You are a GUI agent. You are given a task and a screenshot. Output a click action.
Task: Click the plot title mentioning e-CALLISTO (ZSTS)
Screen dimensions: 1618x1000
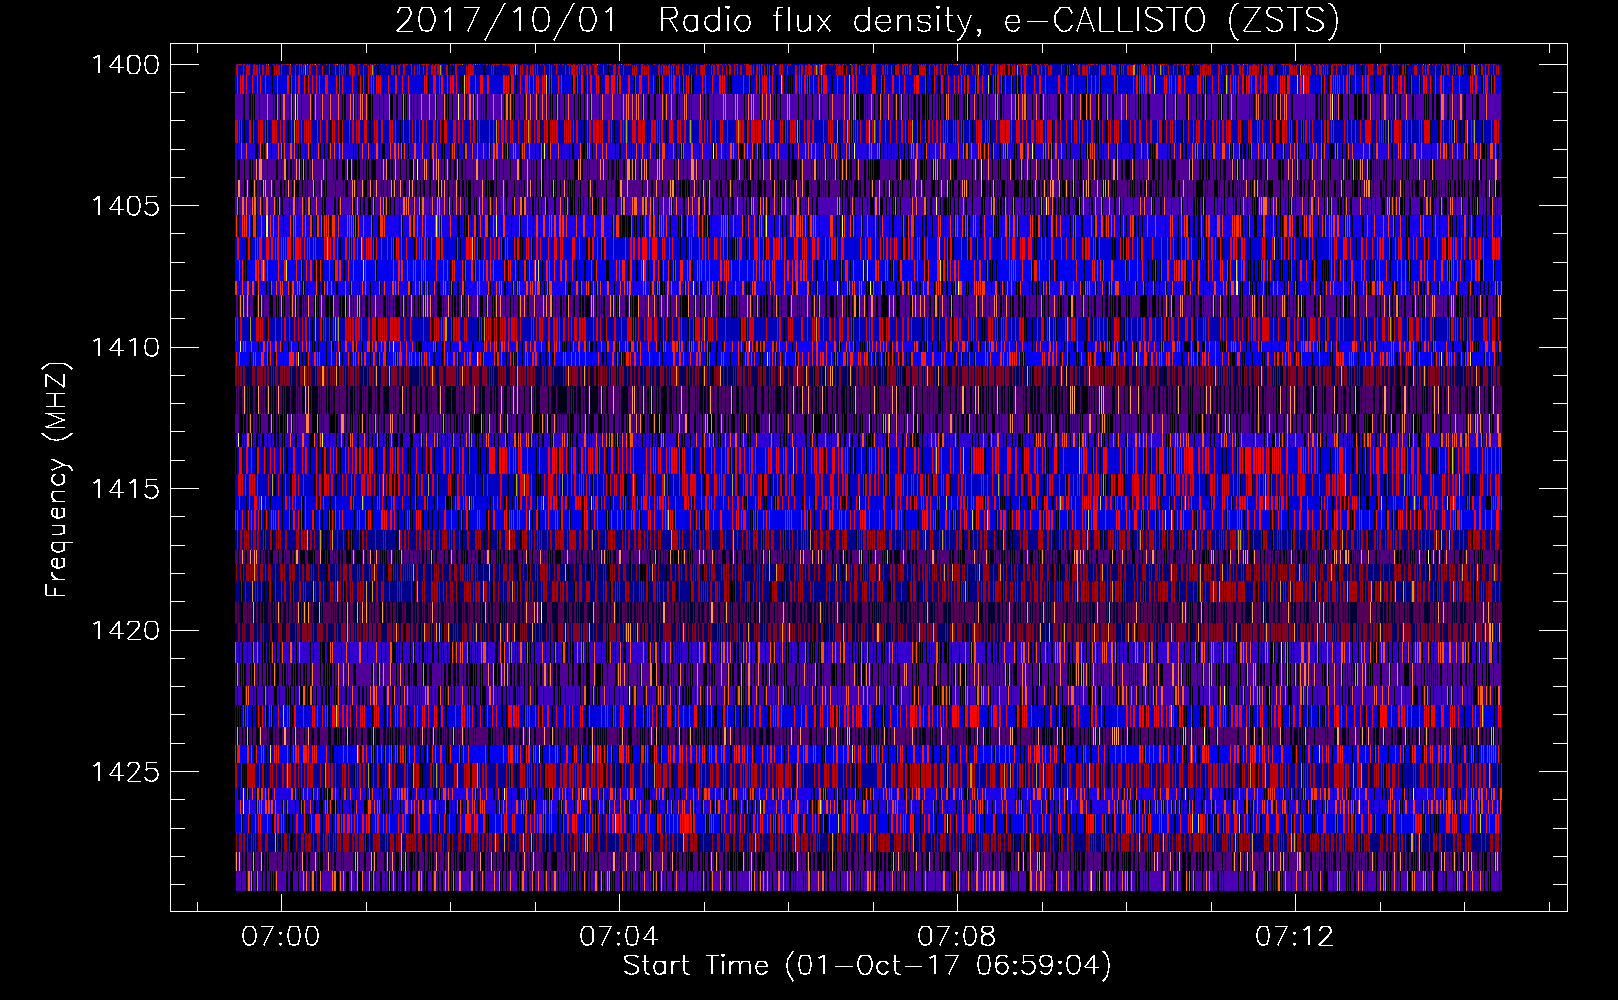[867, 21]
